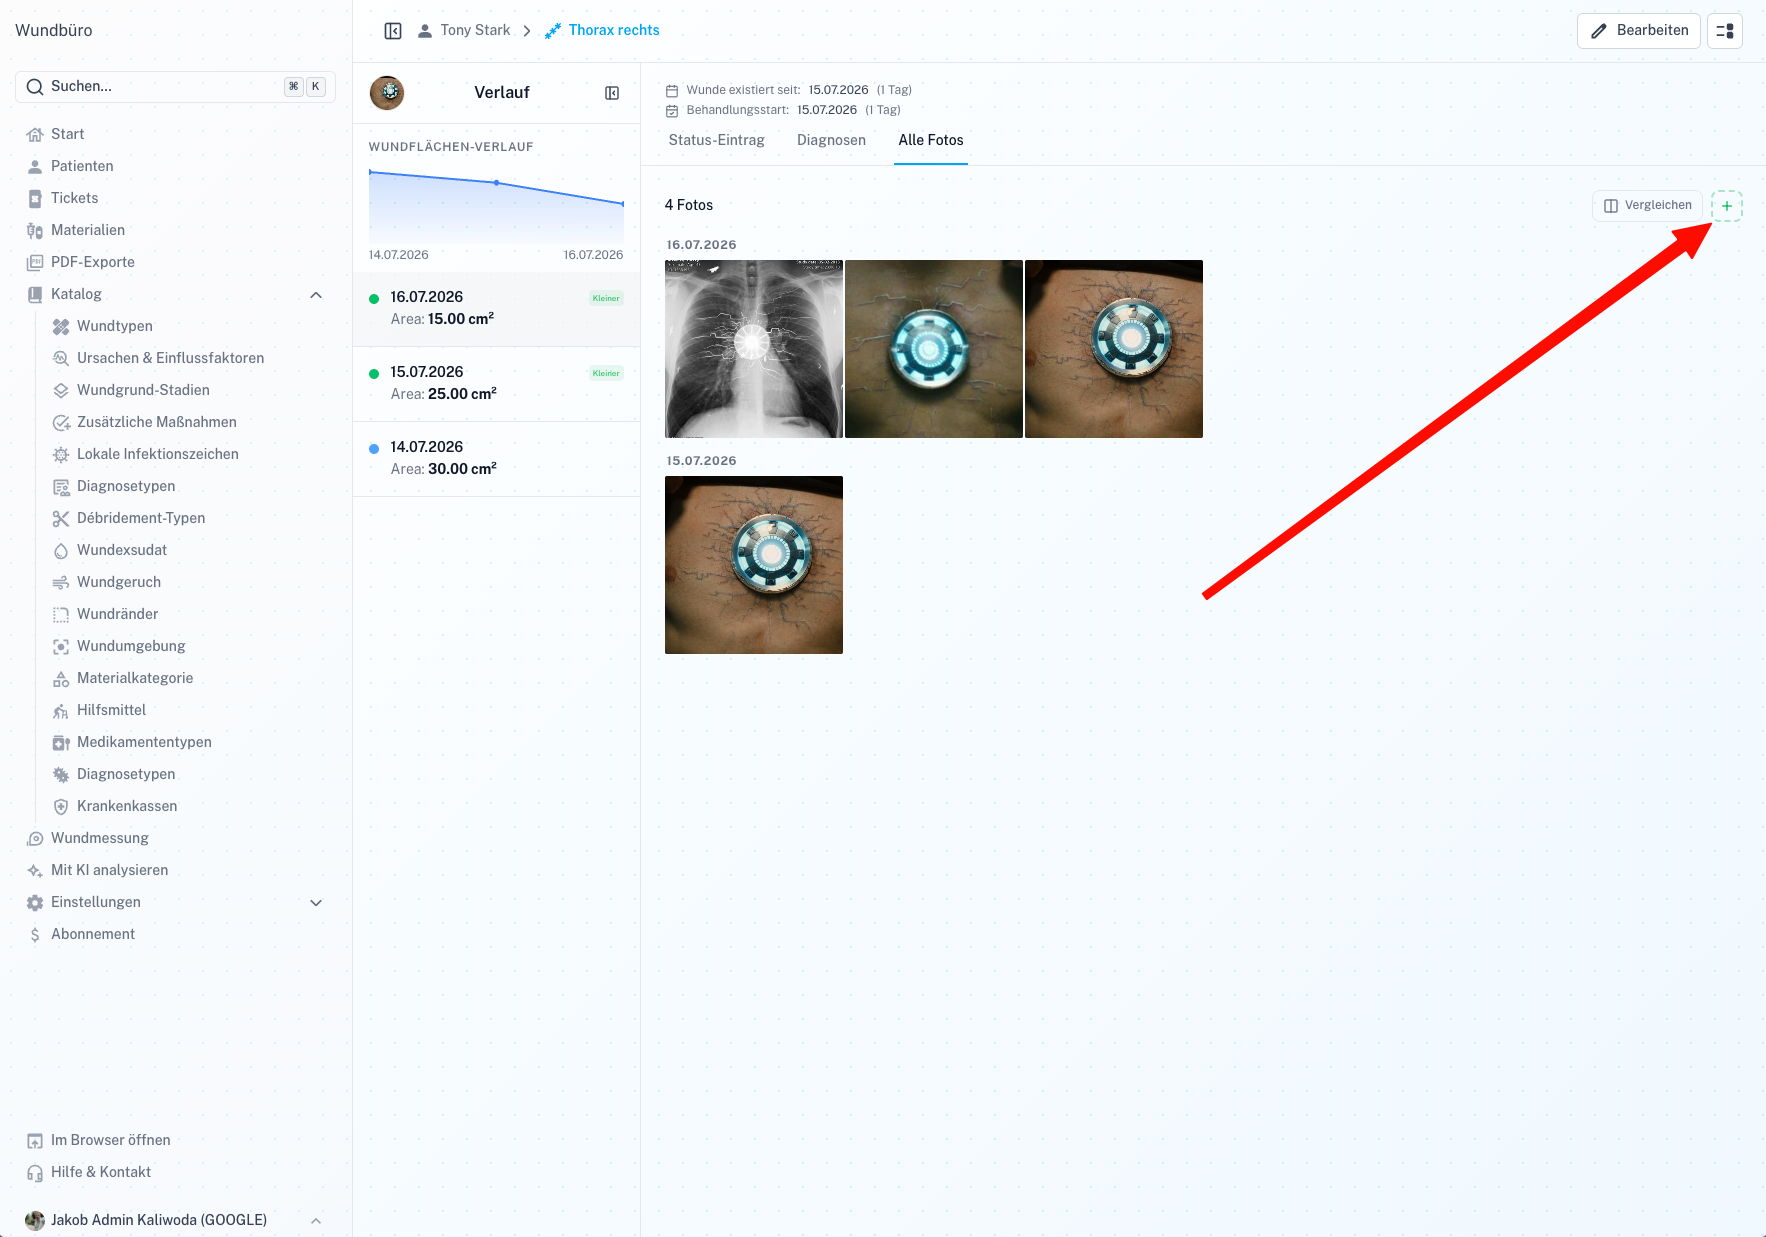1766x1237 pixels.
Task: Toggle the right side panel layout icon
Action: tap(1725, 31)
